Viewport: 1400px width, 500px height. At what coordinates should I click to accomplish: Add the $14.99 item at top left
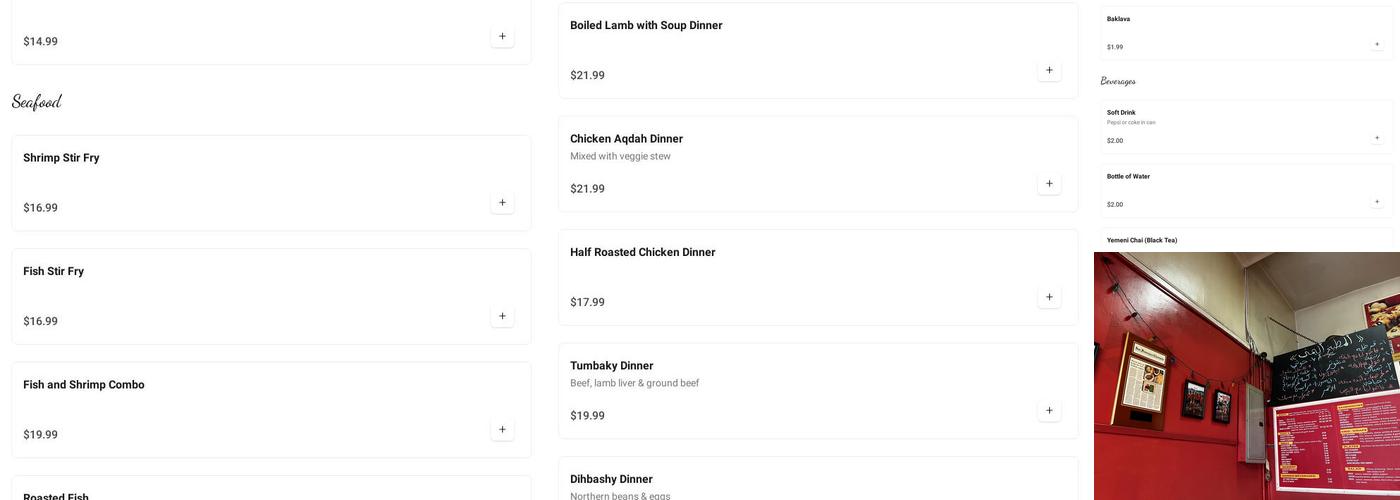pyautogui.click(x=502, y=37)
